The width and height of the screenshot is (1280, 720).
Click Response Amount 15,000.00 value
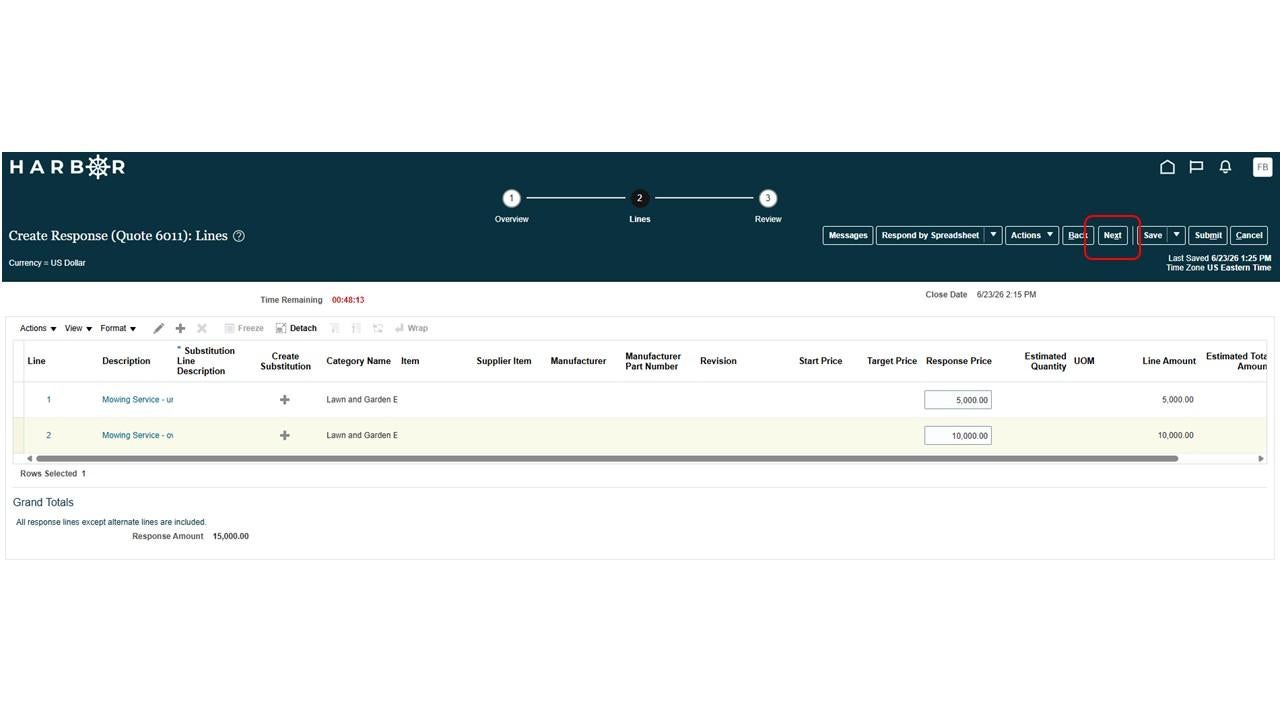[x=231, y=537]
